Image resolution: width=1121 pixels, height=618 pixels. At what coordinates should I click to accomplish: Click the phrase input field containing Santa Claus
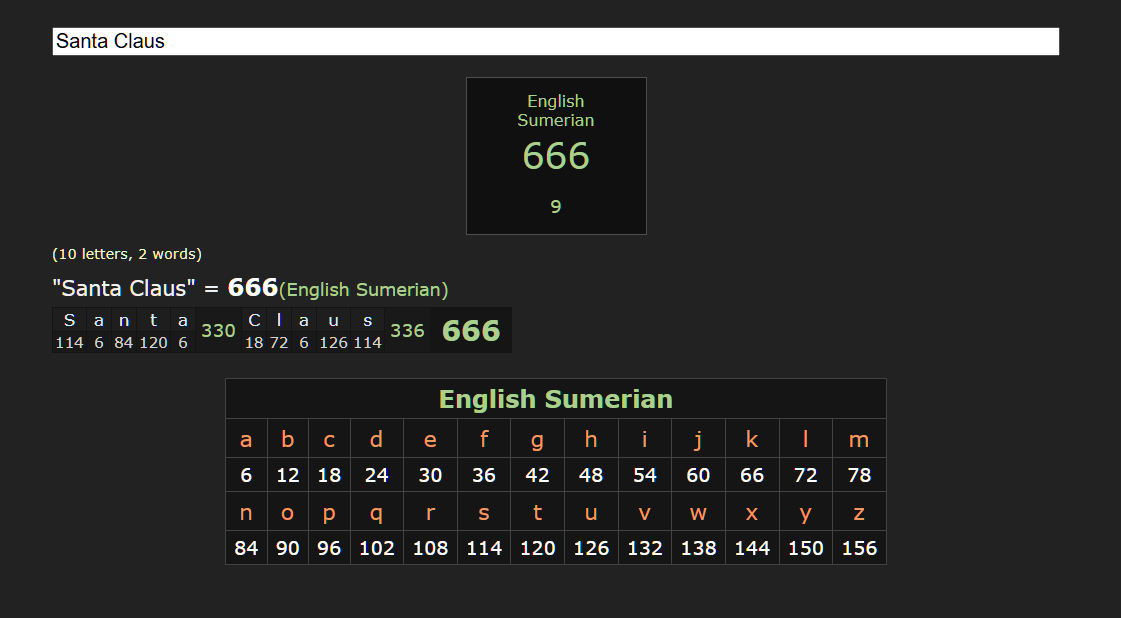555,41
